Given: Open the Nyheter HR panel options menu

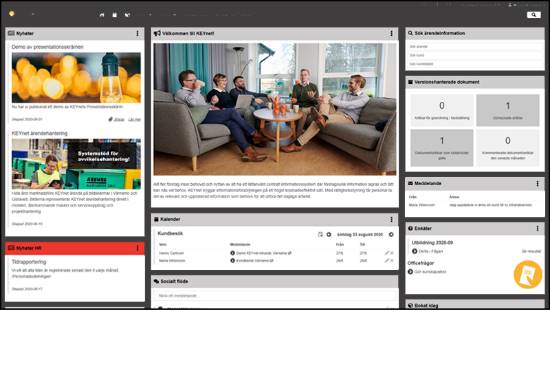Looking at the screenshot, I should point(138,248).
